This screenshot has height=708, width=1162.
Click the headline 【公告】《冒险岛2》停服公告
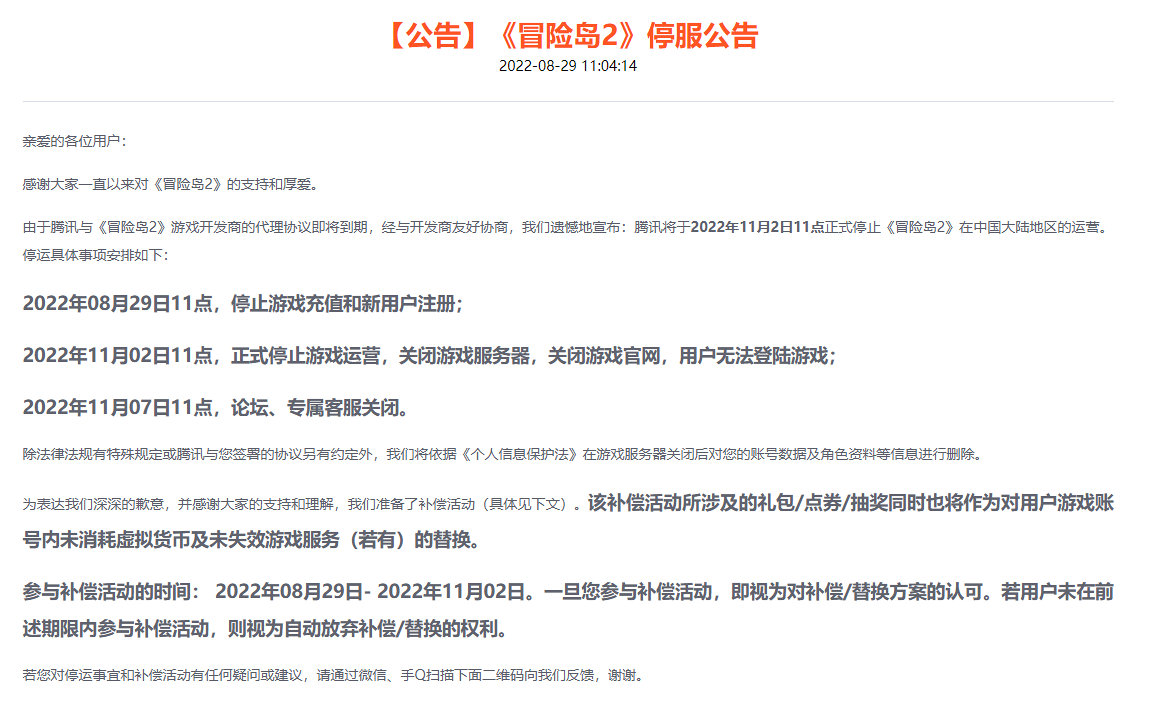click(x=571, y=35)
